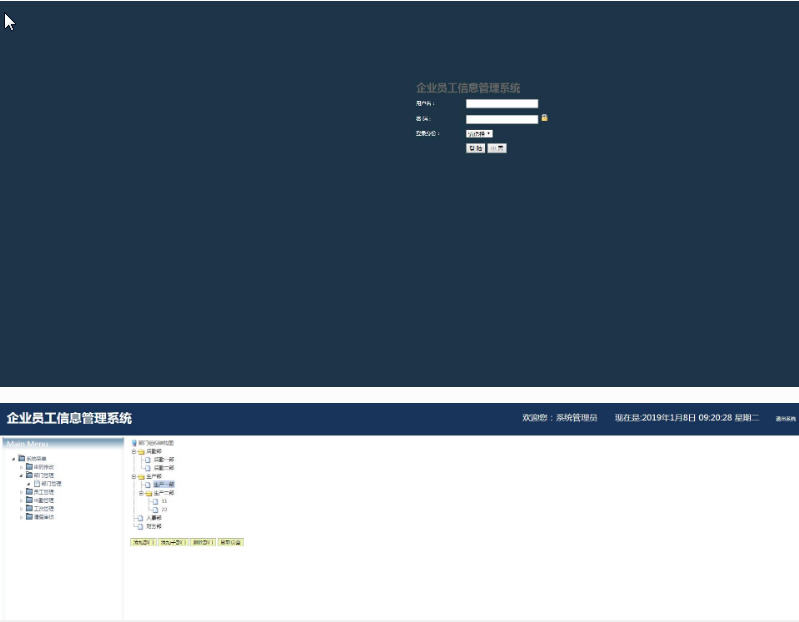Click the 欢迎您：系统管理员 welcome text
This screenshot has width=799, height=622.
pyautogui.click(x=560, y=418)
